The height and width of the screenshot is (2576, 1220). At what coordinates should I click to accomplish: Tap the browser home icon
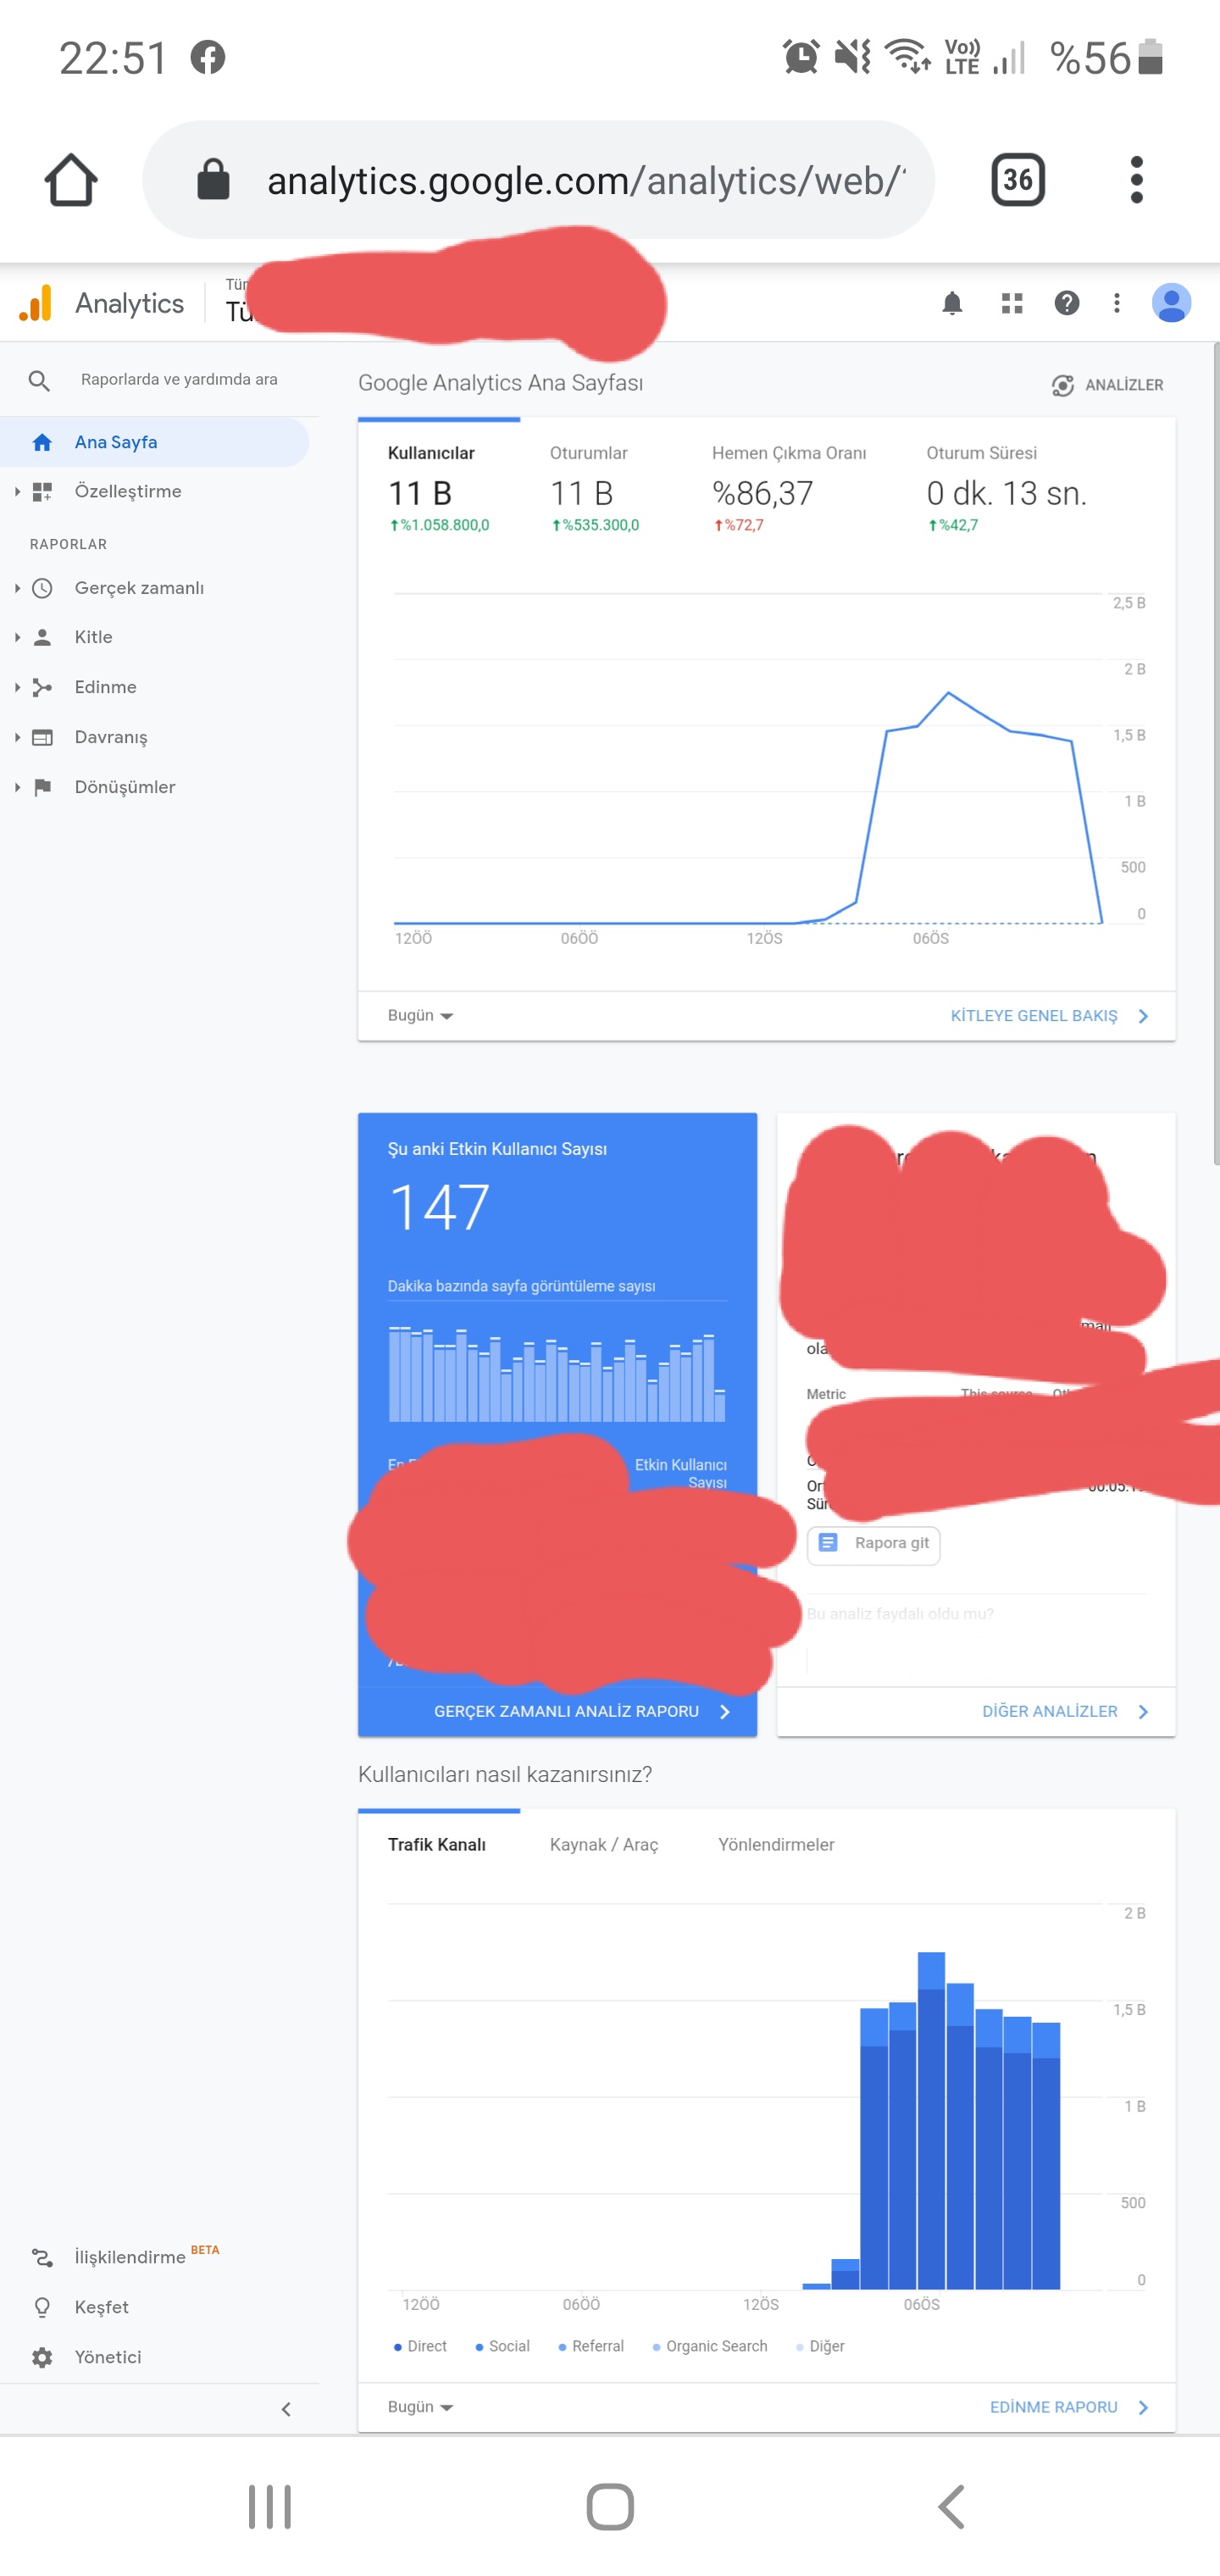click(71, 180)
